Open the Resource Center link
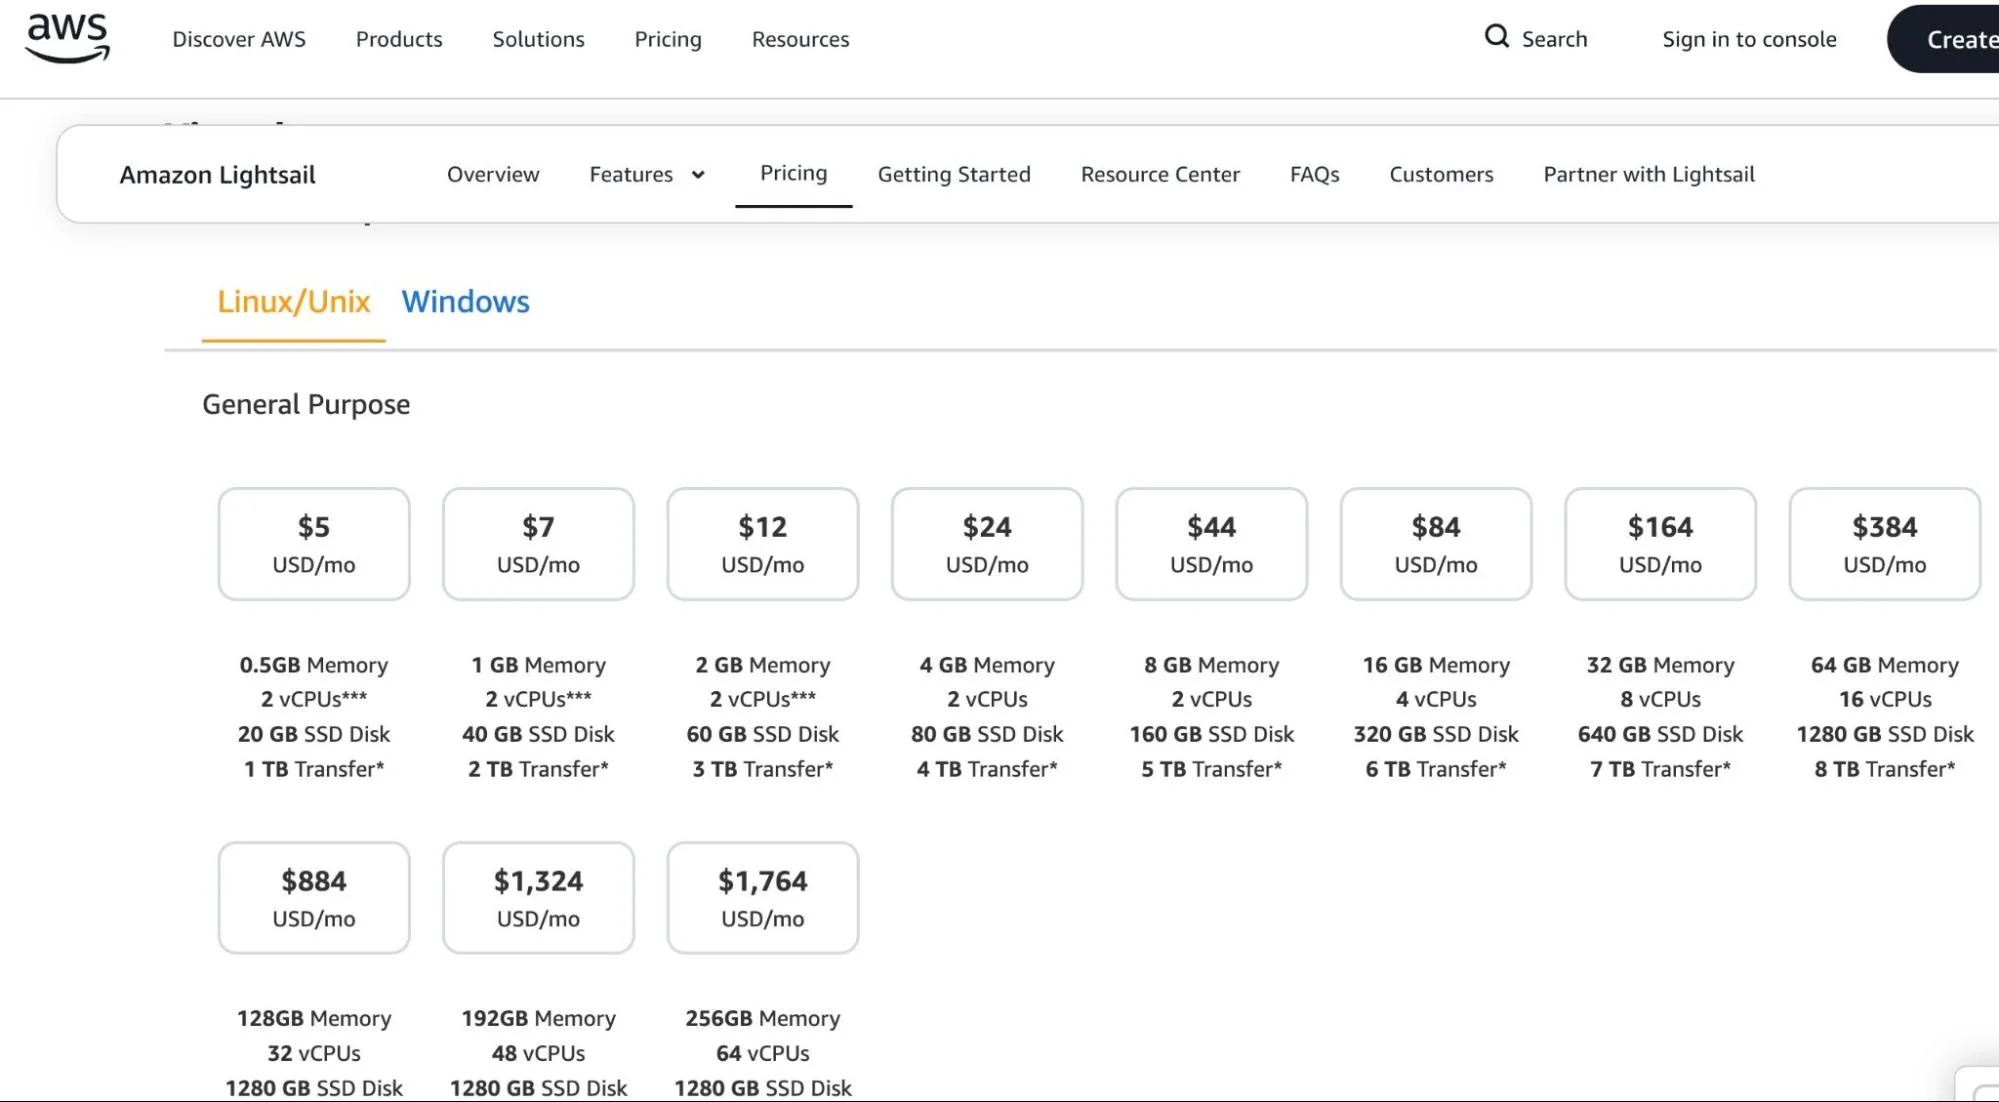Viewport: 1999px width, 1102px height. 1159,174
